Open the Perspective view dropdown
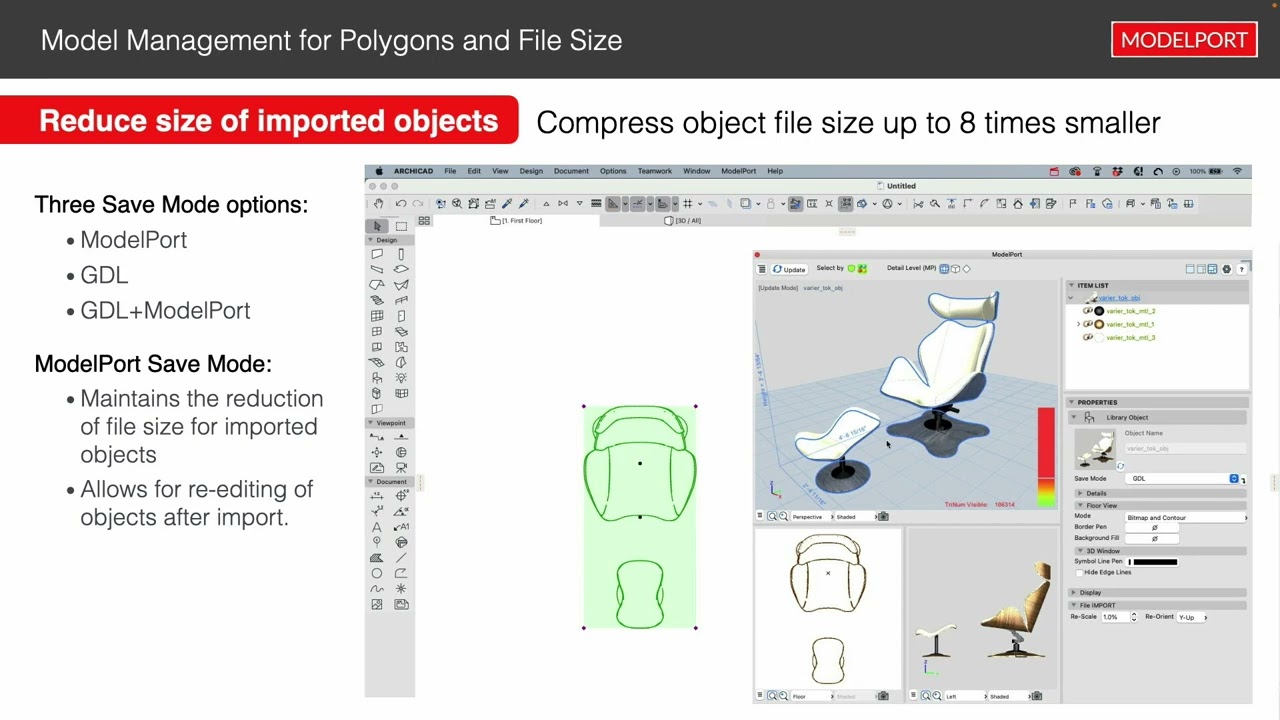Viewport: 1280px width, 720px height. pos(812,516)
